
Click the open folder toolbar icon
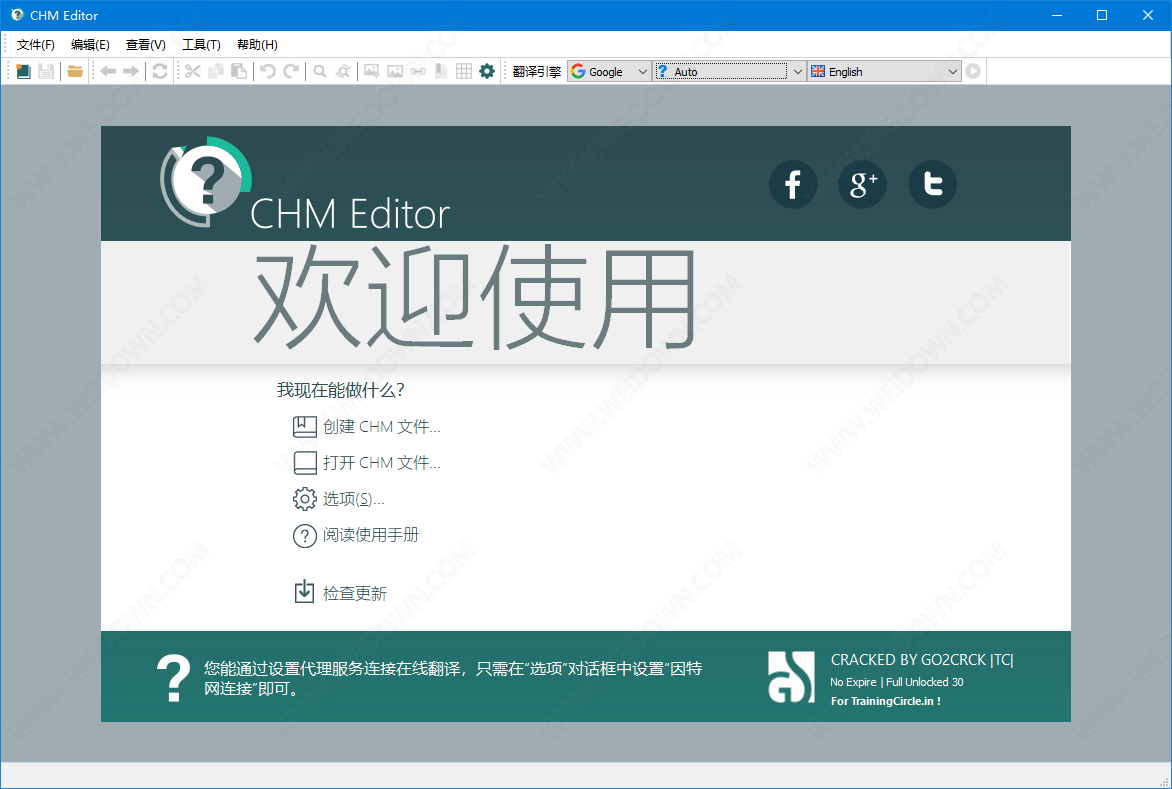coord(75,71)
